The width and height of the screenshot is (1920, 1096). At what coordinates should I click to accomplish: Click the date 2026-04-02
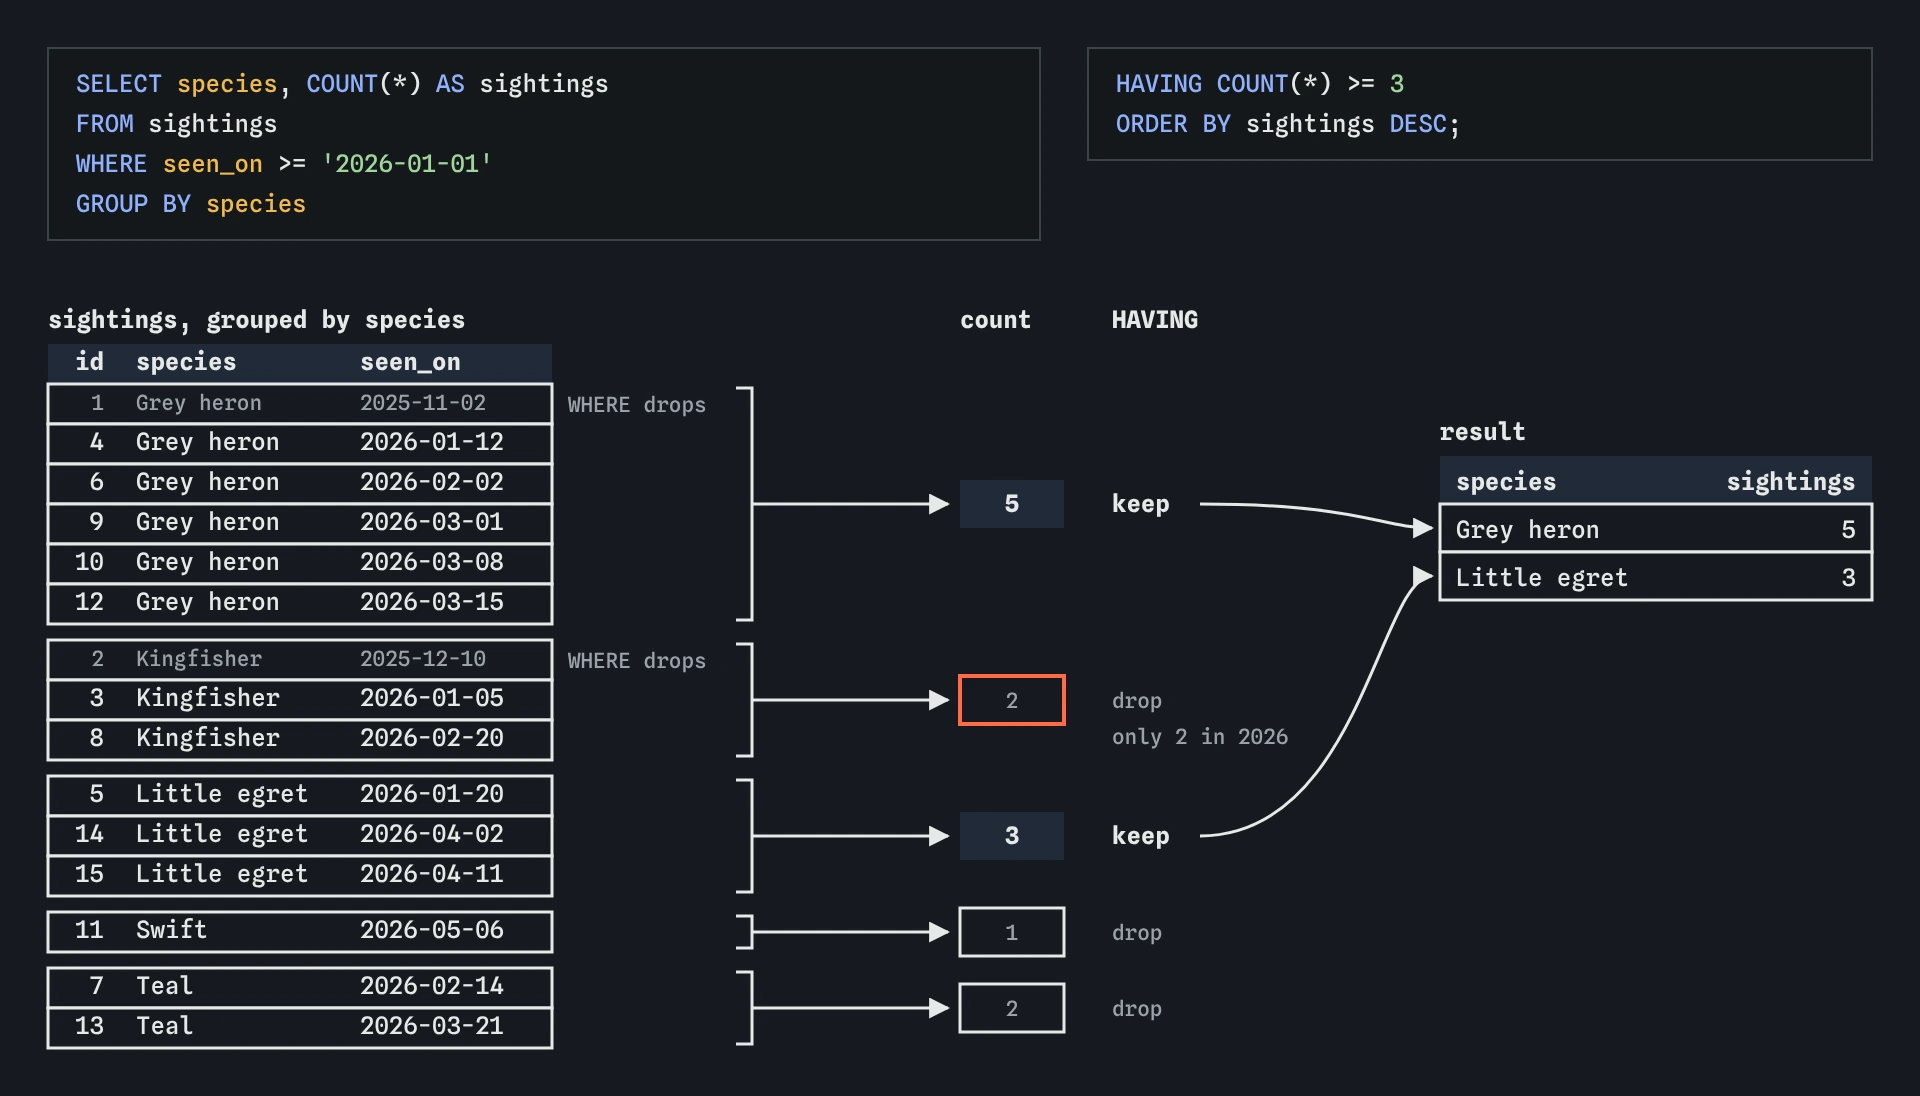[x=431, y=834]
